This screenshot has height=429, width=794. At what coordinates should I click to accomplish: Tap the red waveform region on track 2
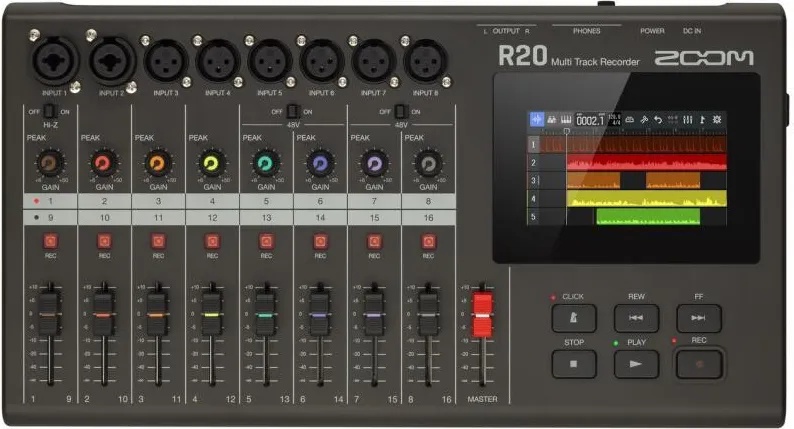[x=647, y=163]
